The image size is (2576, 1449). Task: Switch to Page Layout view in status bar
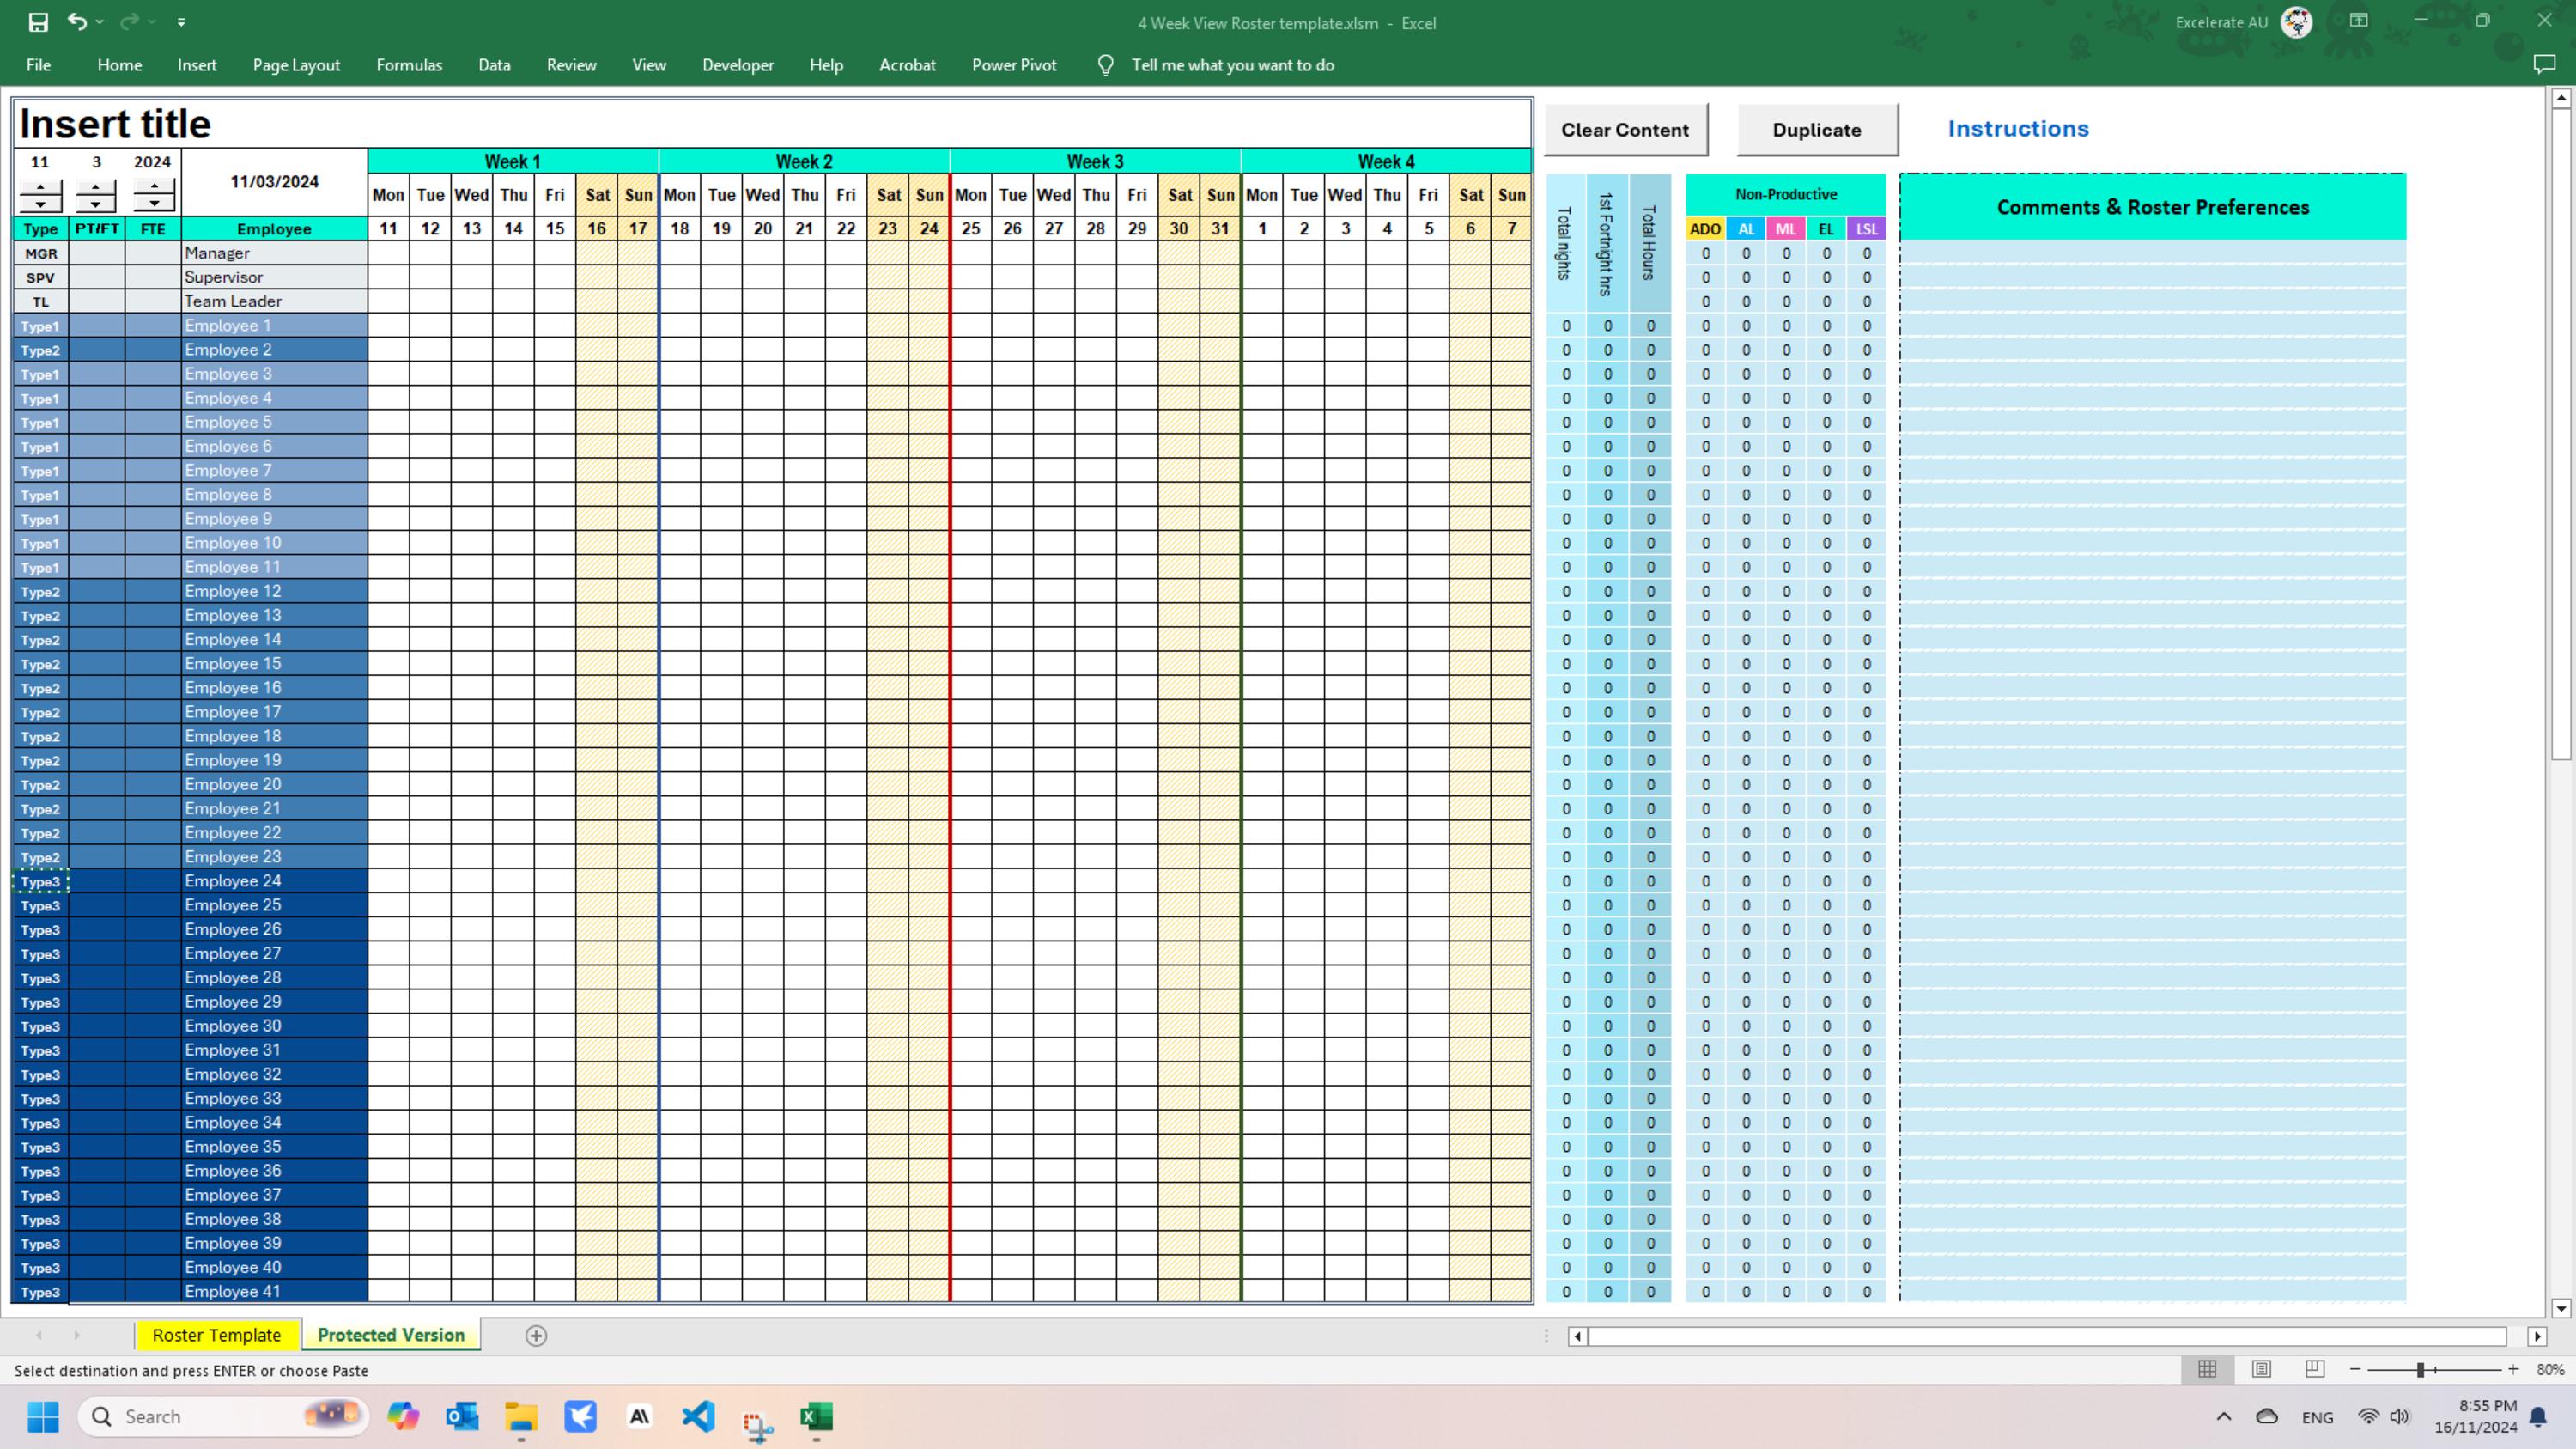coord(2261,1370)
